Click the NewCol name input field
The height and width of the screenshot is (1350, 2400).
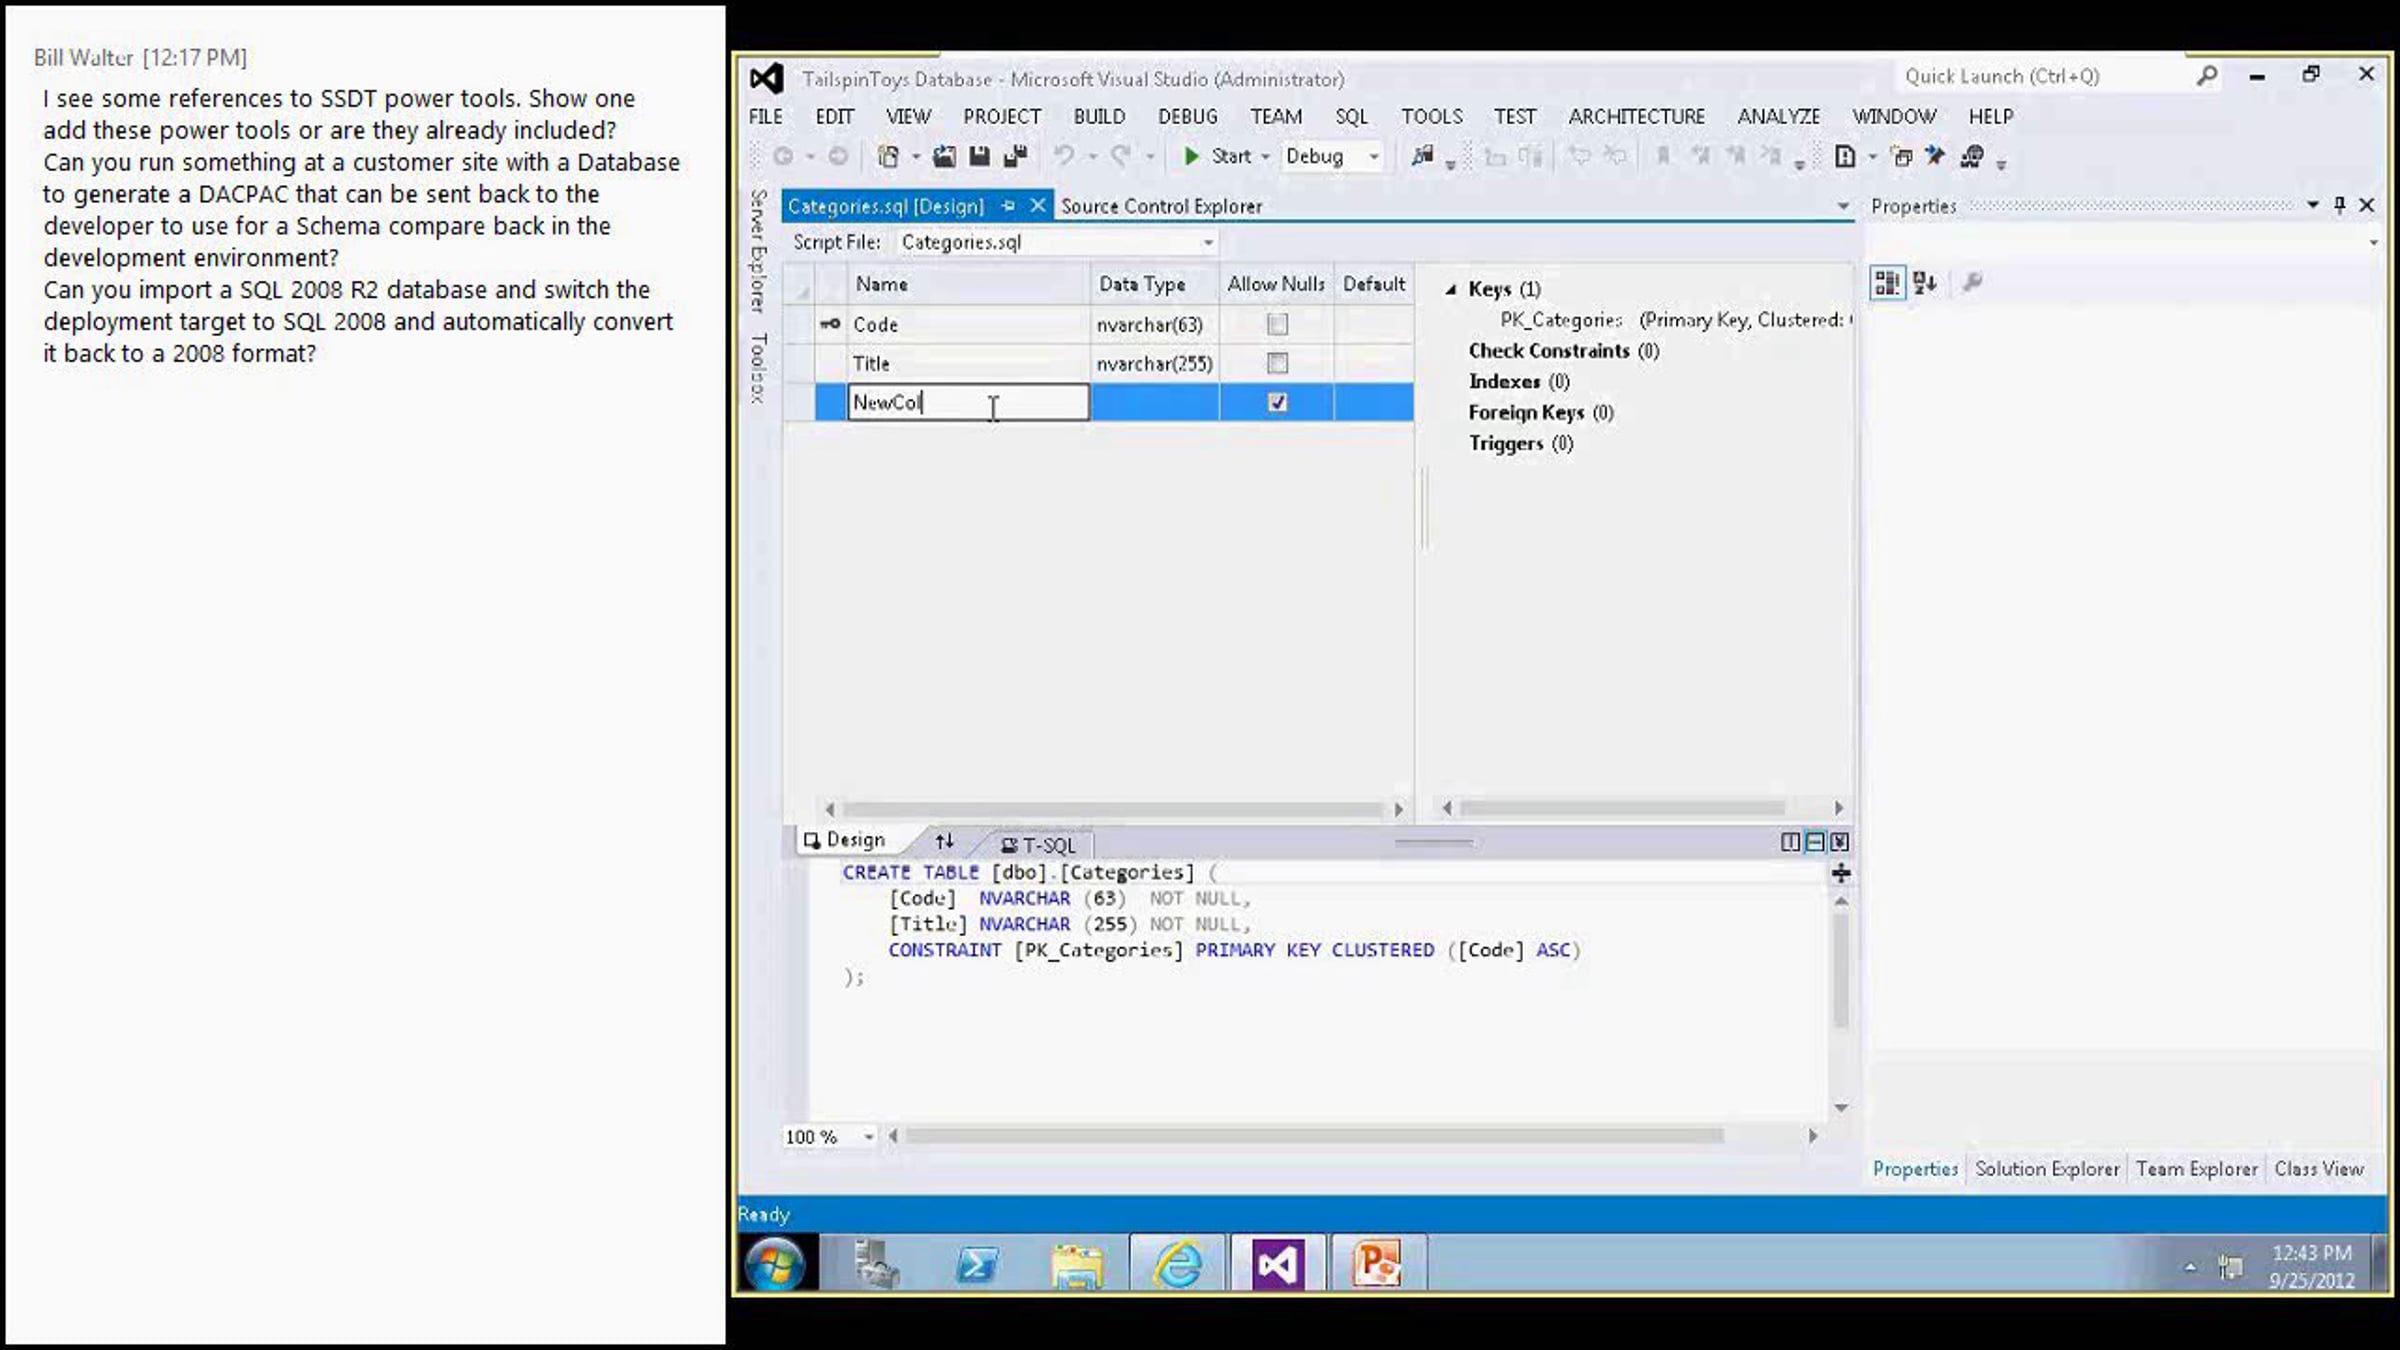968,402
